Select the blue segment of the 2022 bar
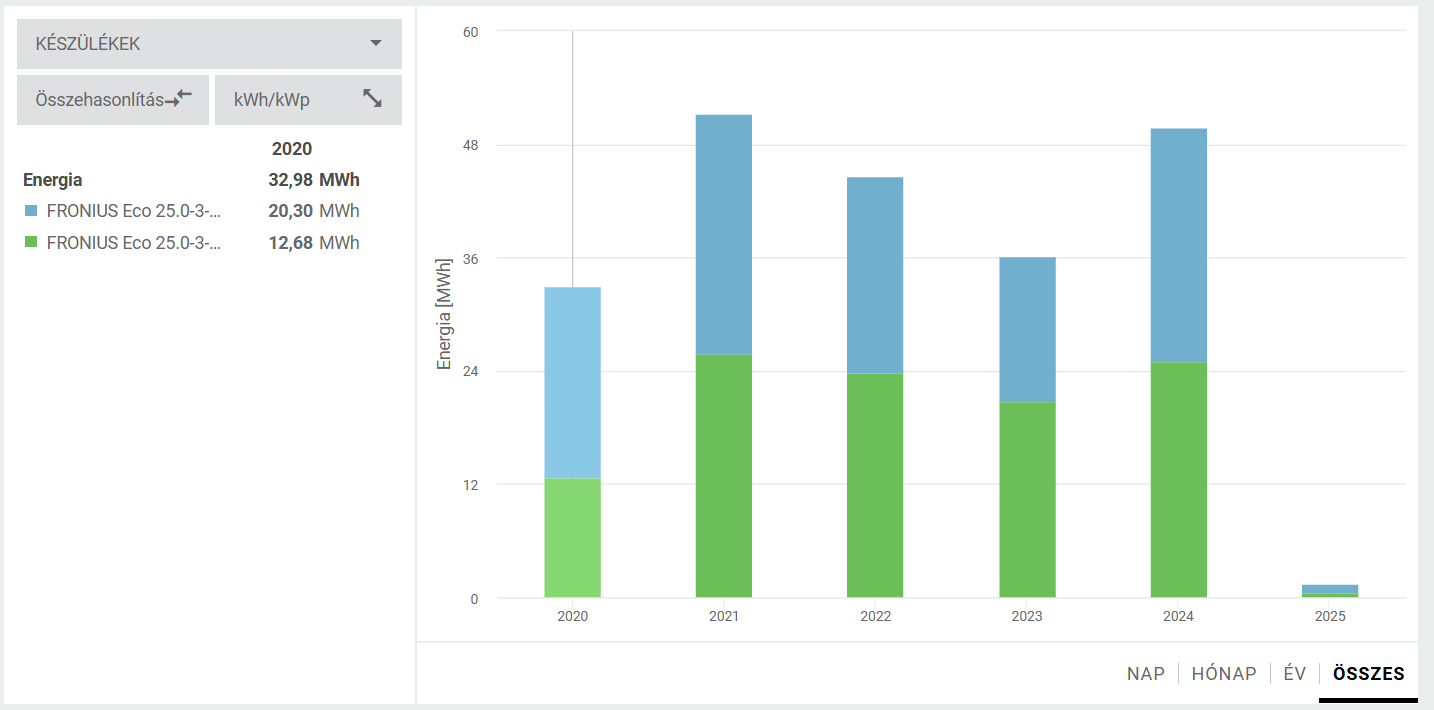 pyautogui.click(x=875, y=275)
